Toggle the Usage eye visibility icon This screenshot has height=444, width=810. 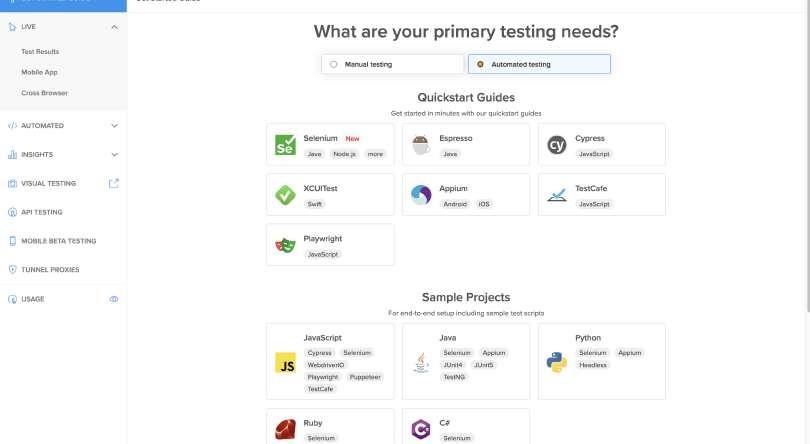[114, 299]
